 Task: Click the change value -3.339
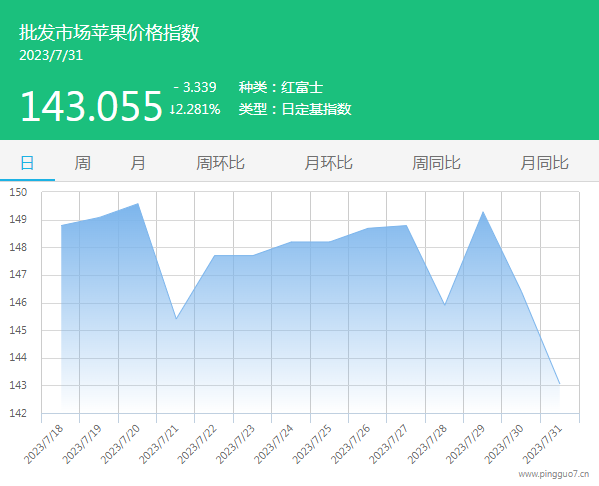point(195,87)
